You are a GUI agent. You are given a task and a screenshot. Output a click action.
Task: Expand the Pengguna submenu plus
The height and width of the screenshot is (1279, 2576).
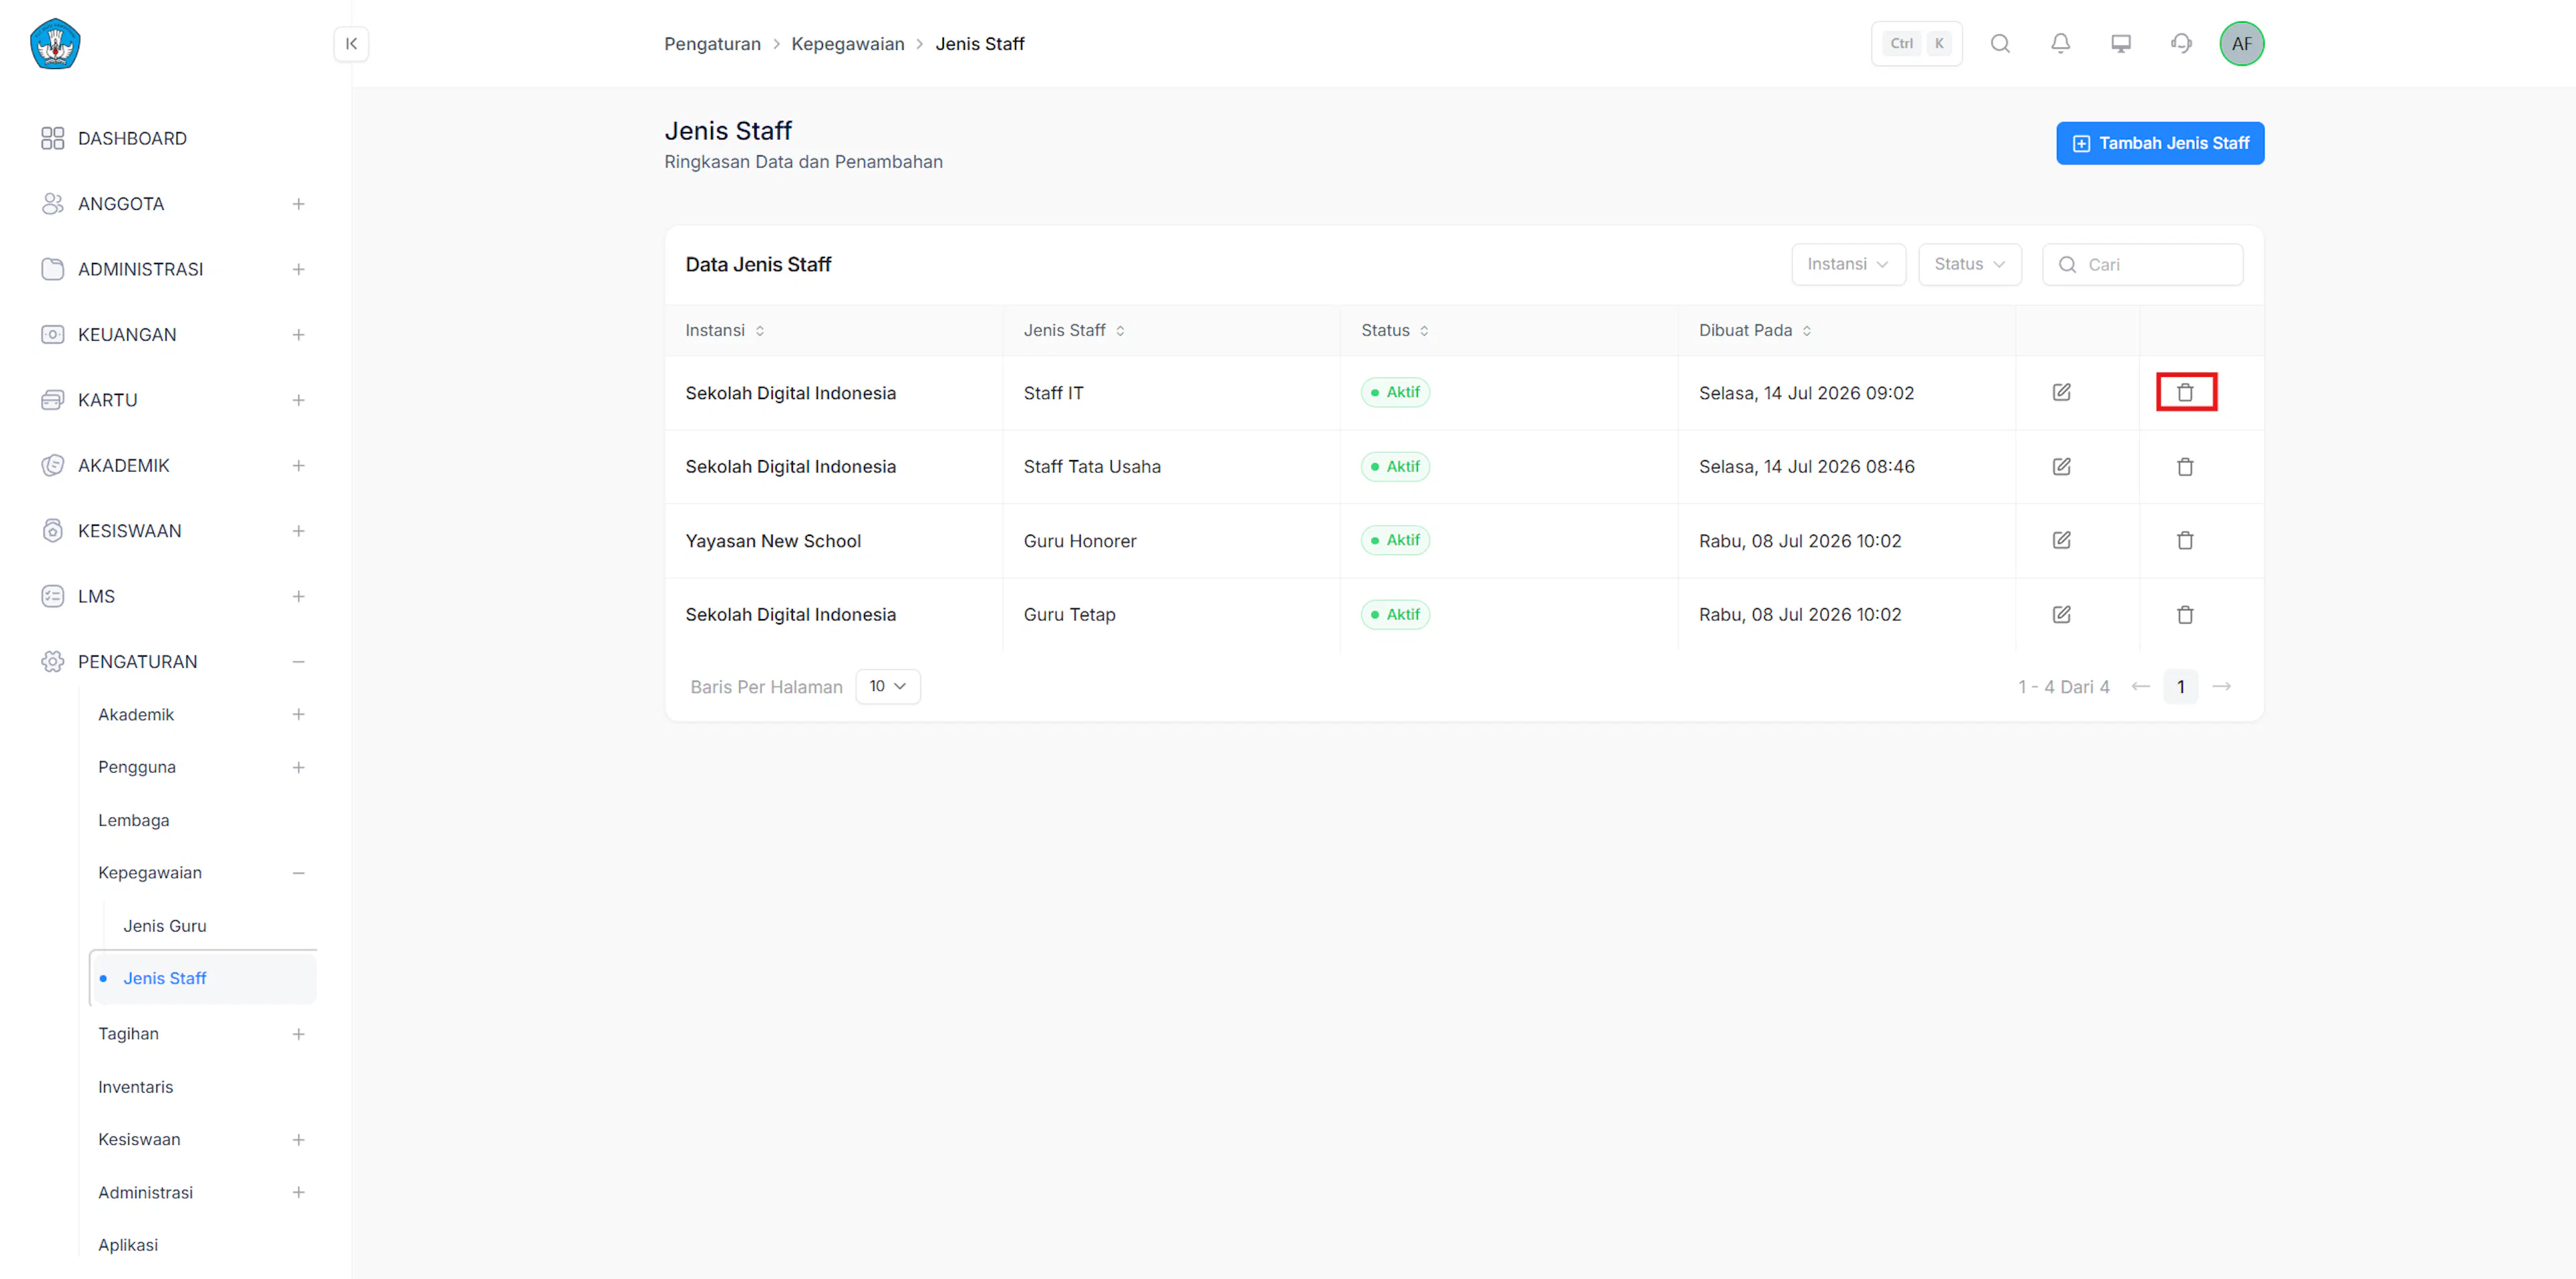298,767
